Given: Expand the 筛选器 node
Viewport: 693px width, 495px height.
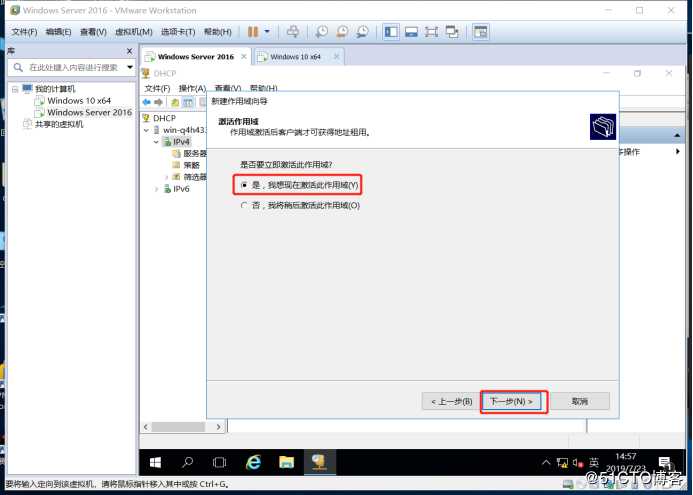Looking at the screenshot, I should click(167, 177).
